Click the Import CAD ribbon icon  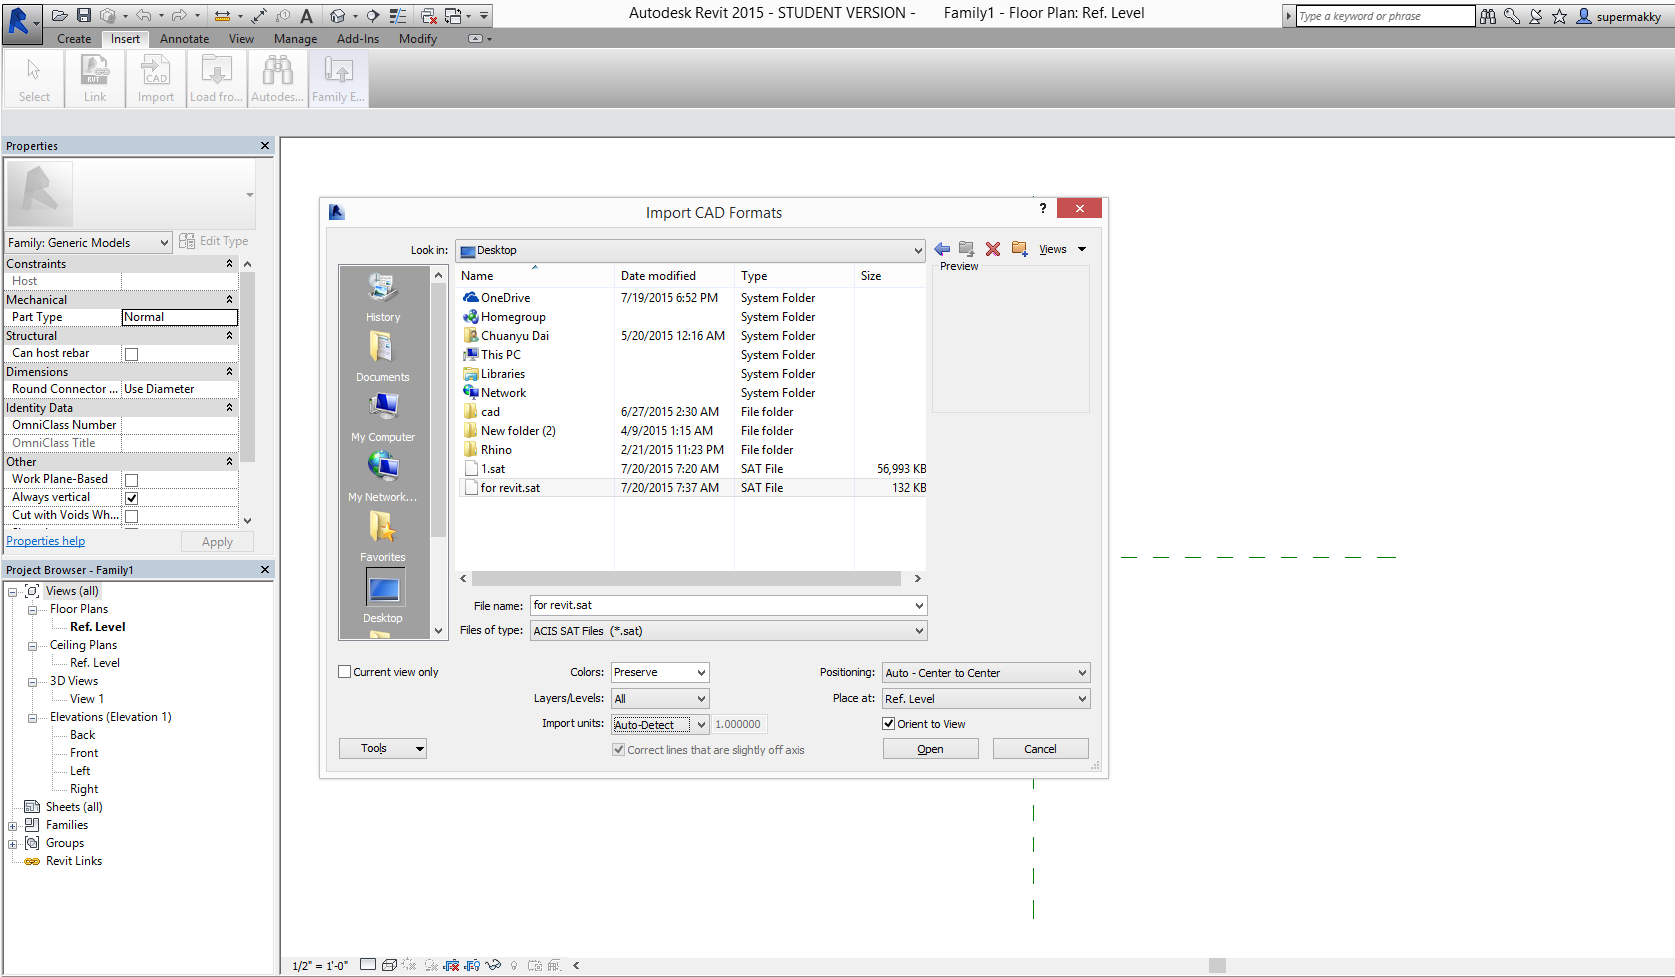156,79
